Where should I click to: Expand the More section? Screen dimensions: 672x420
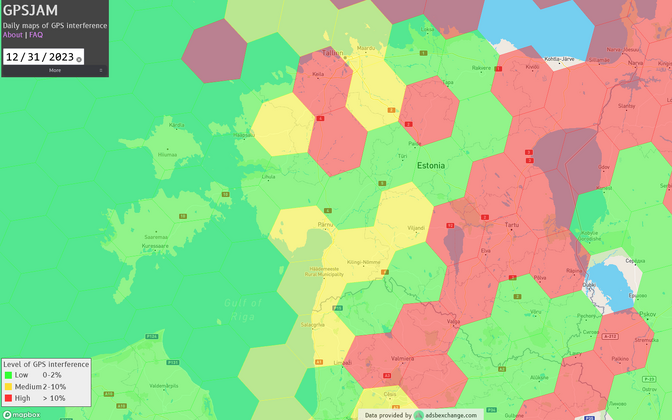[x=54, y=70]
